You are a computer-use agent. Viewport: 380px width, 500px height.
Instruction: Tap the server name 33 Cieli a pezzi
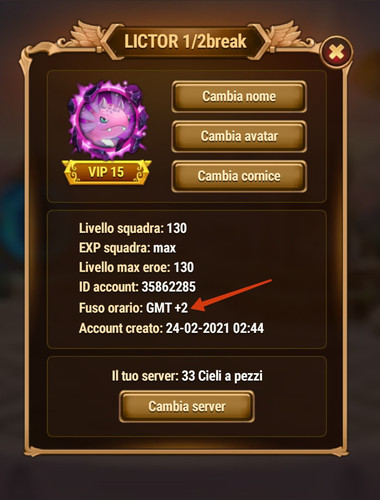(x=222, y=376)
